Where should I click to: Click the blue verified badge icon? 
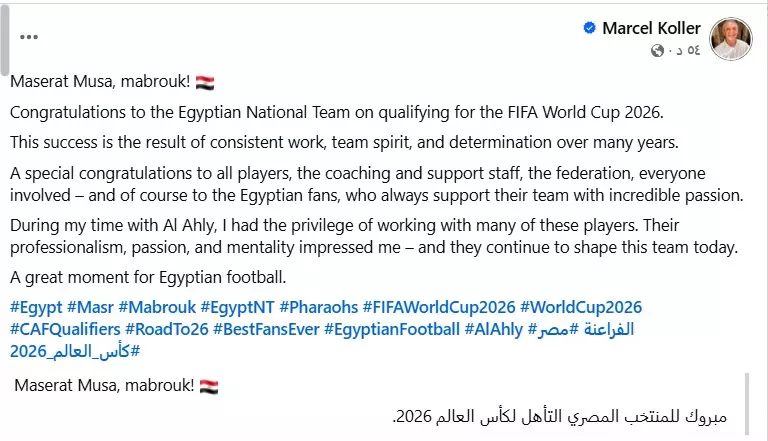tap(590, 29)
